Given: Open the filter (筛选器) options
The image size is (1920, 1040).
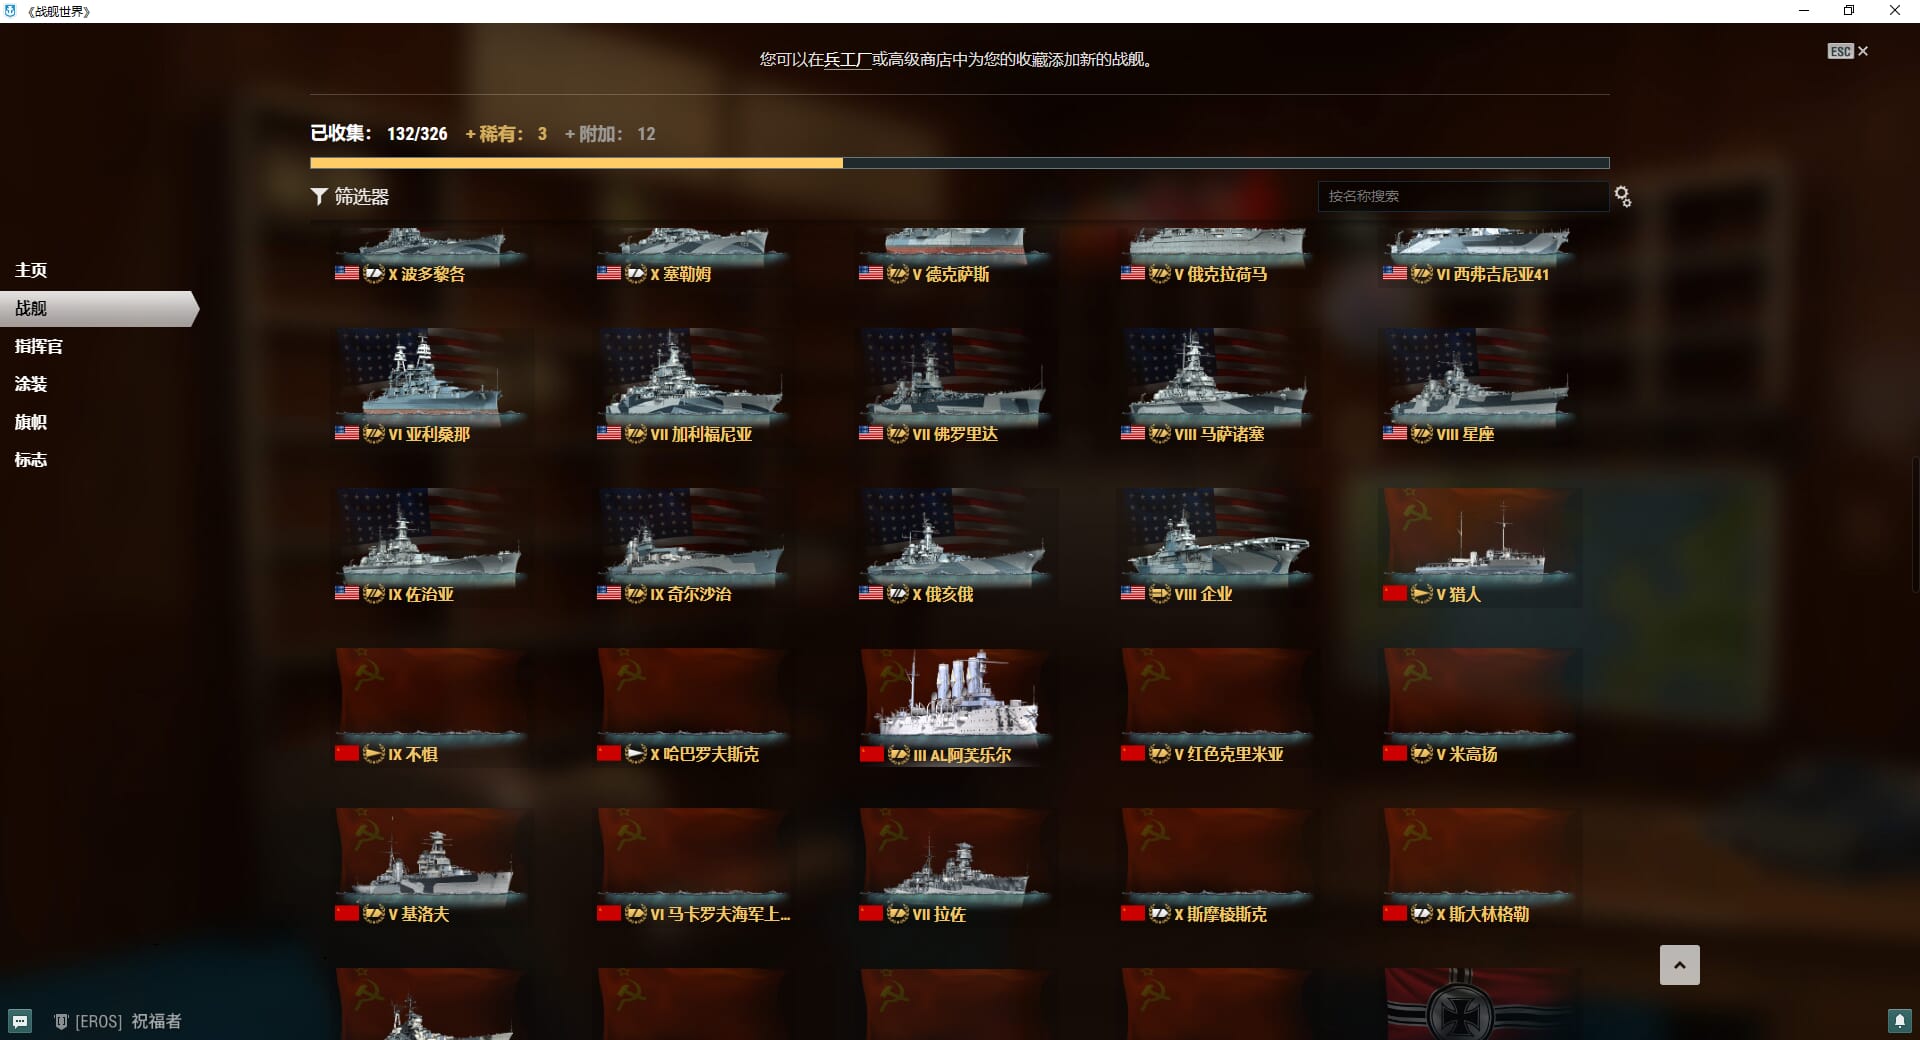Looking at the screenshot, I should point(350,197).
